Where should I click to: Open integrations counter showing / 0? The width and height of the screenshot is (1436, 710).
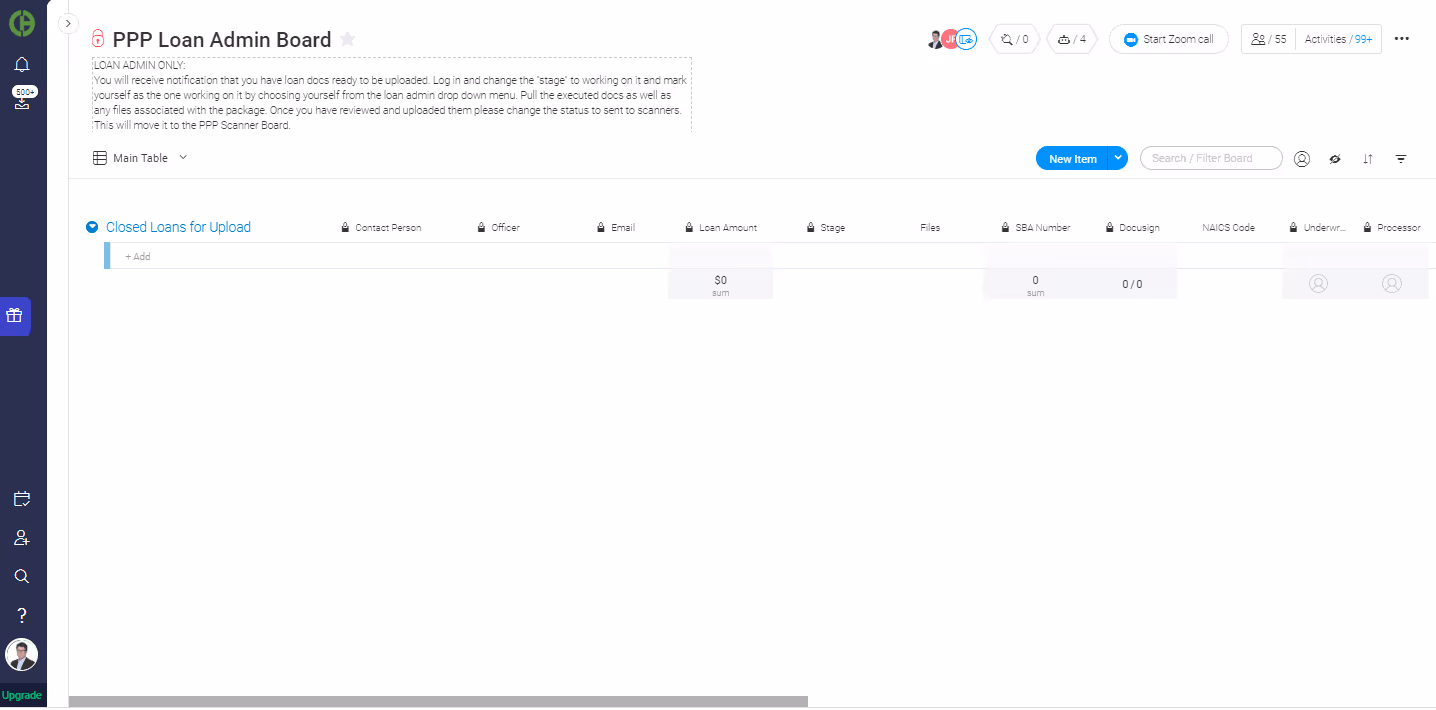pyautogui.click(x=1015, y=39)
